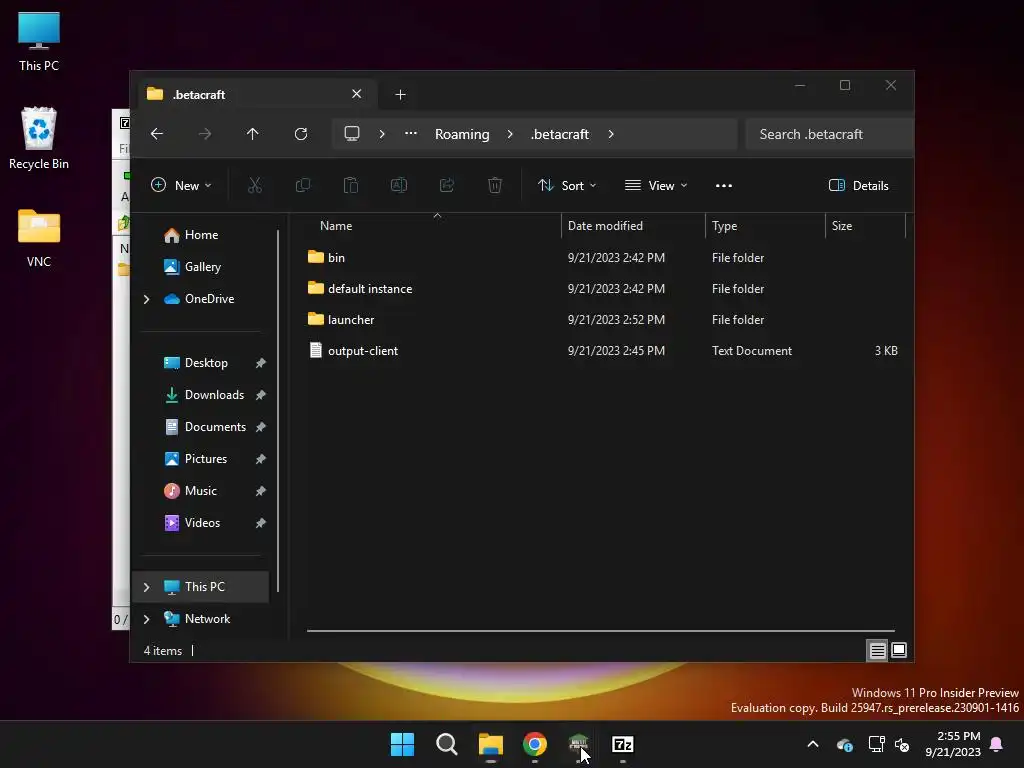Refresh the .betacraft folder view
This screenshot has height=768, width=1024.
pos(301,134)
